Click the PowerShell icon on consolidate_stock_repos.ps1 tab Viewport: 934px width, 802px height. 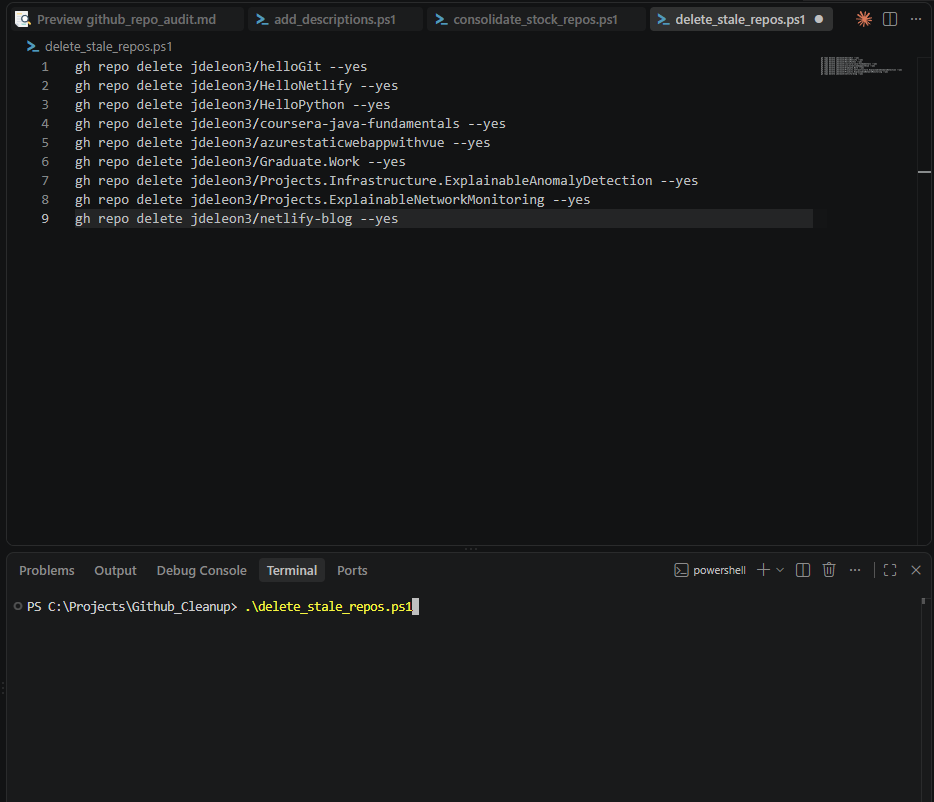tap(441, 20)
